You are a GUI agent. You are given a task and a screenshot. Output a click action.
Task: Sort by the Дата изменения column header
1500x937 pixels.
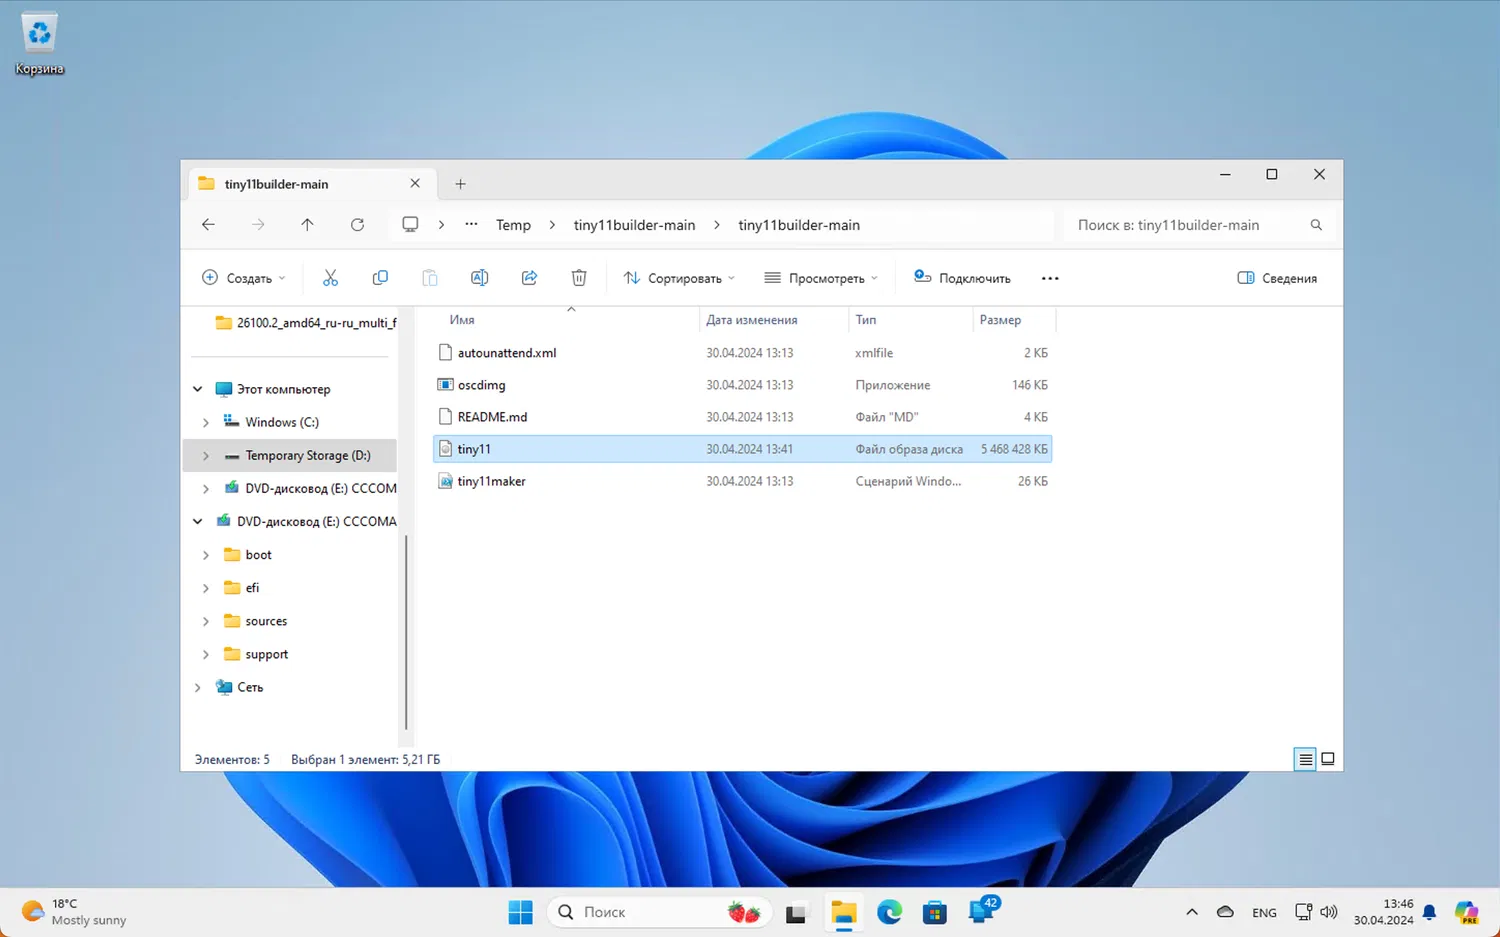(x=773, y=320)
